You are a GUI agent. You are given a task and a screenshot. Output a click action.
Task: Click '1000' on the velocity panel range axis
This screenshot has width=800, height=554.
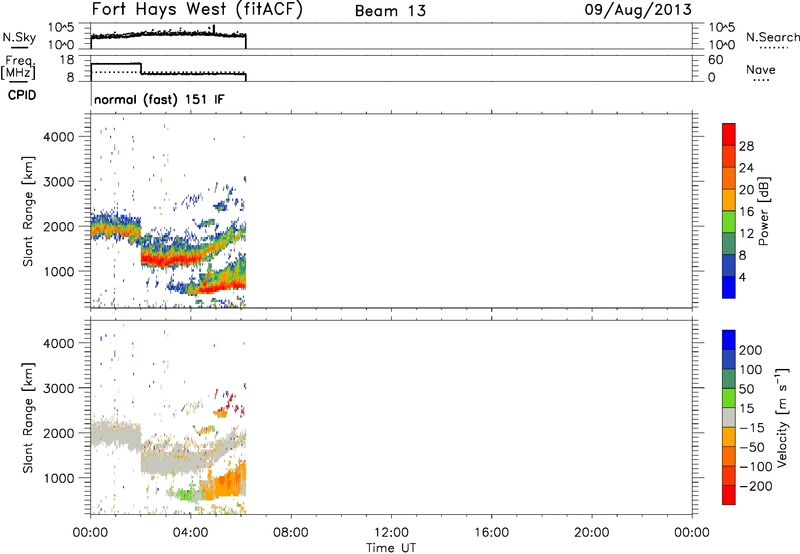pos(58,479)
